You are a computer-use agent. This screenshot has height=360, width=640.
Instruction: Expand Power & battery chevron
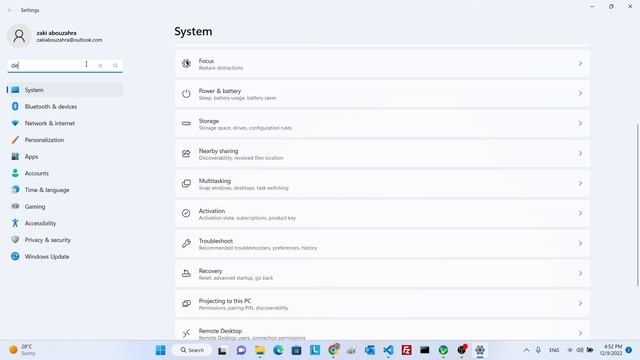(580, 93)
